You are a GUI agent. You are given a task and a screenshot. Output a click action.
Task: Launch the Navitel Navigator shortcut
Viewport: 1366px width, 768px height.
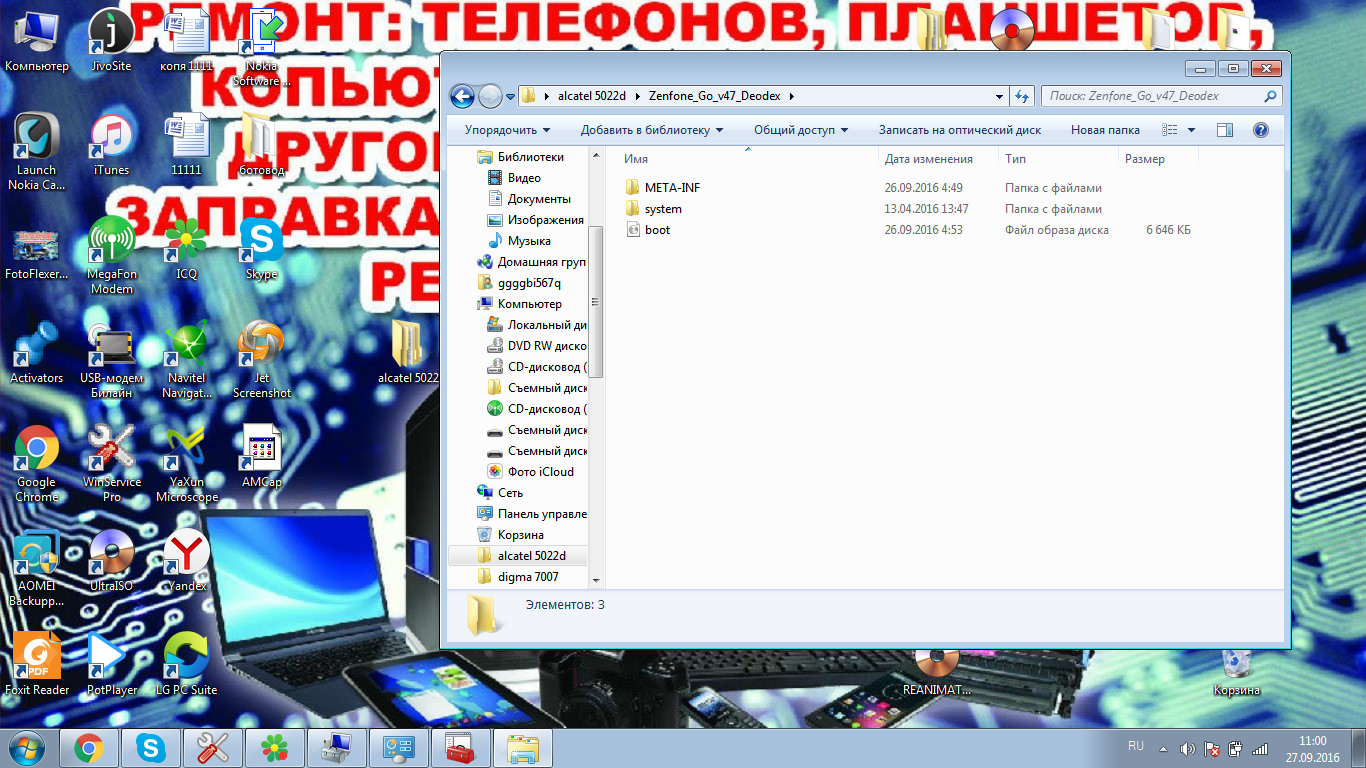(x=187, y=350)
